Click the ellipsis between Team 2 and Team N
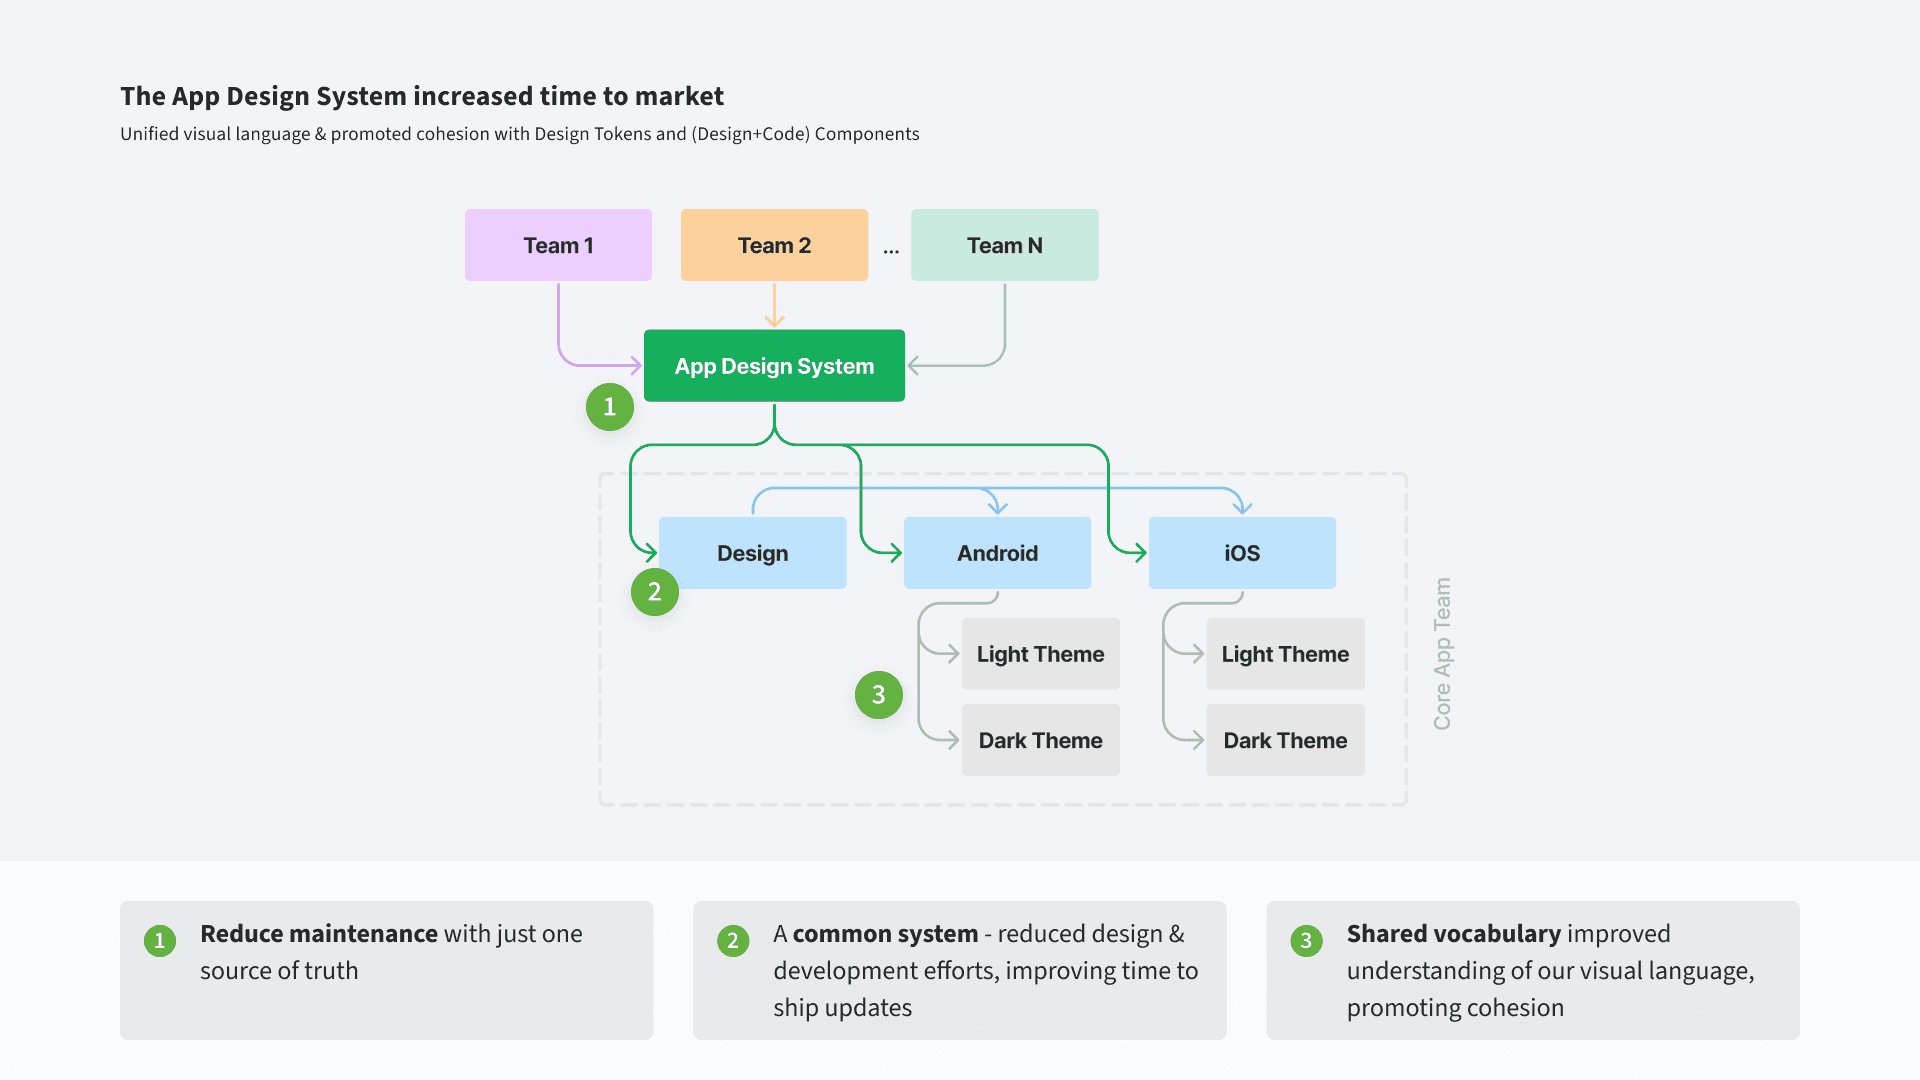 891,250
